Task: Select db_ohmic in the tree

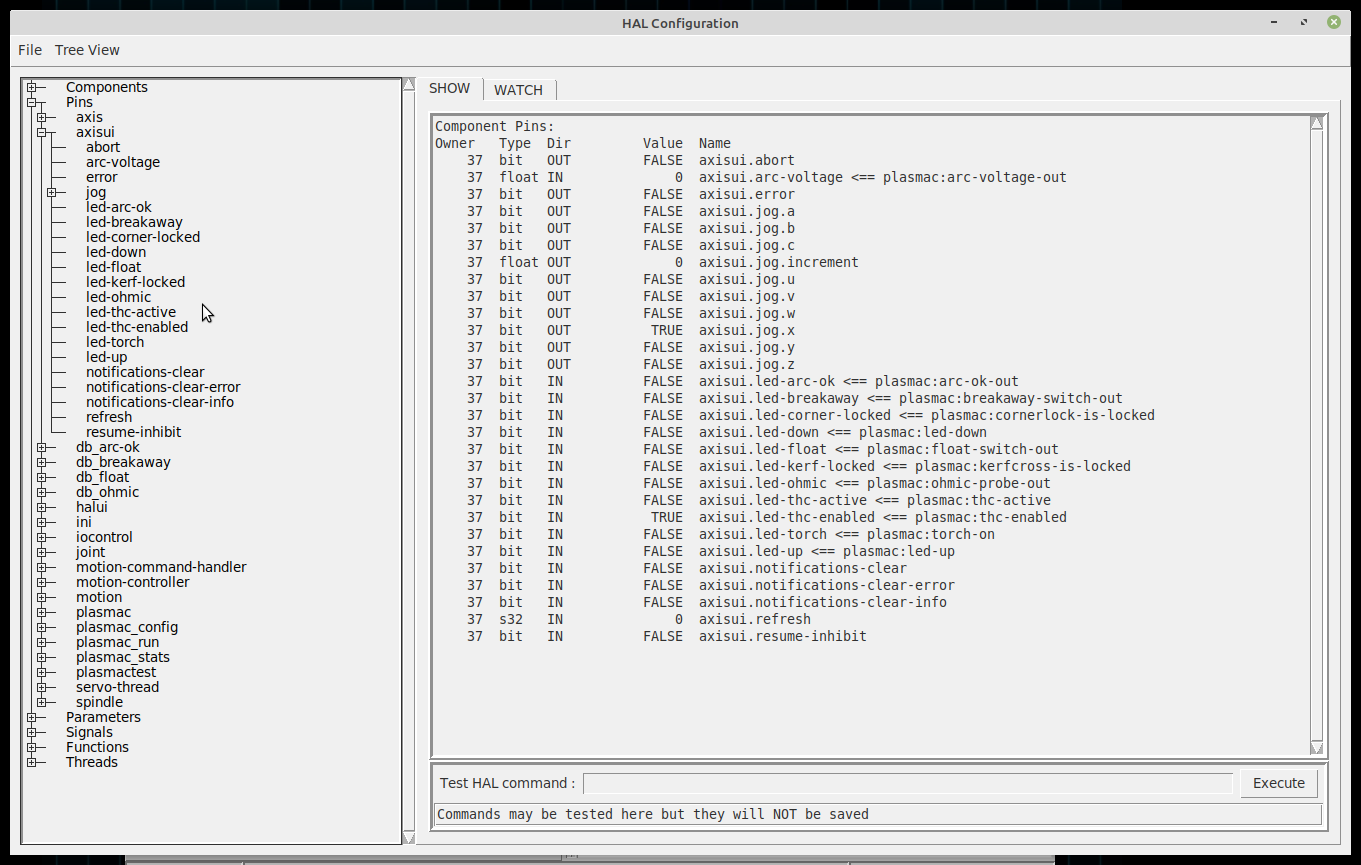Action: click(108, 492)
